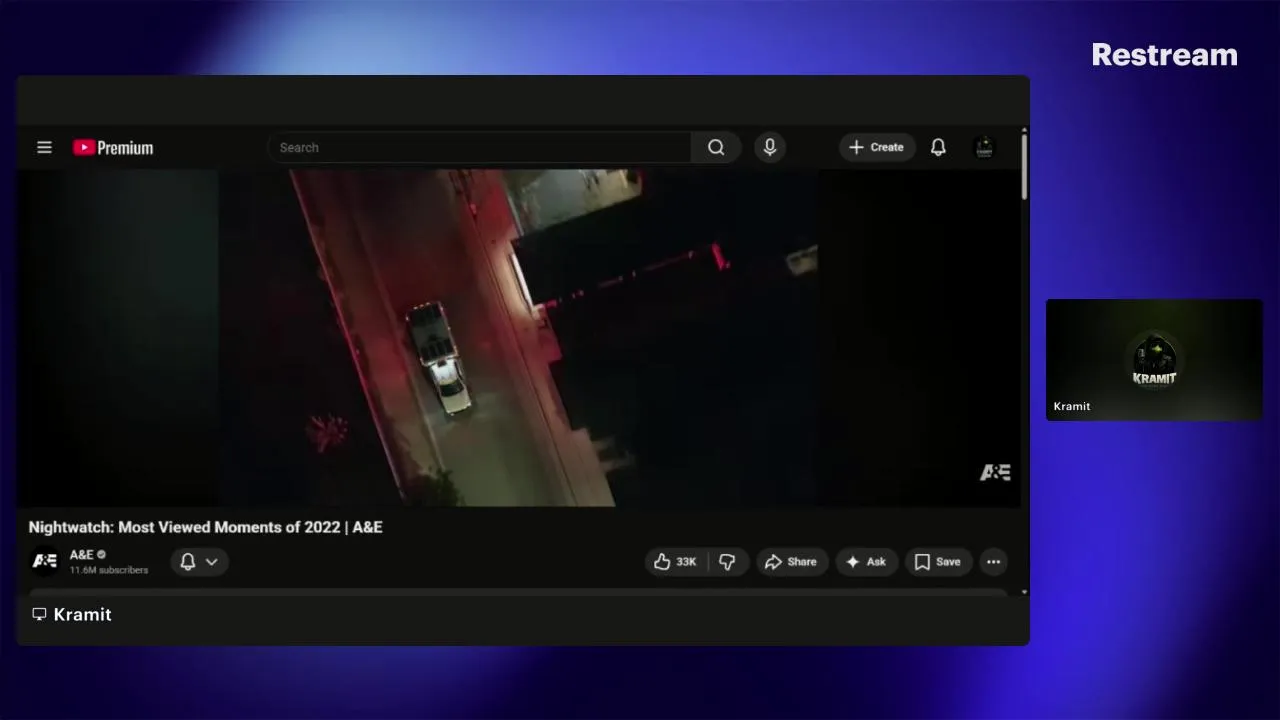
Task: Open the Create menu button
Action: (877, 147)
